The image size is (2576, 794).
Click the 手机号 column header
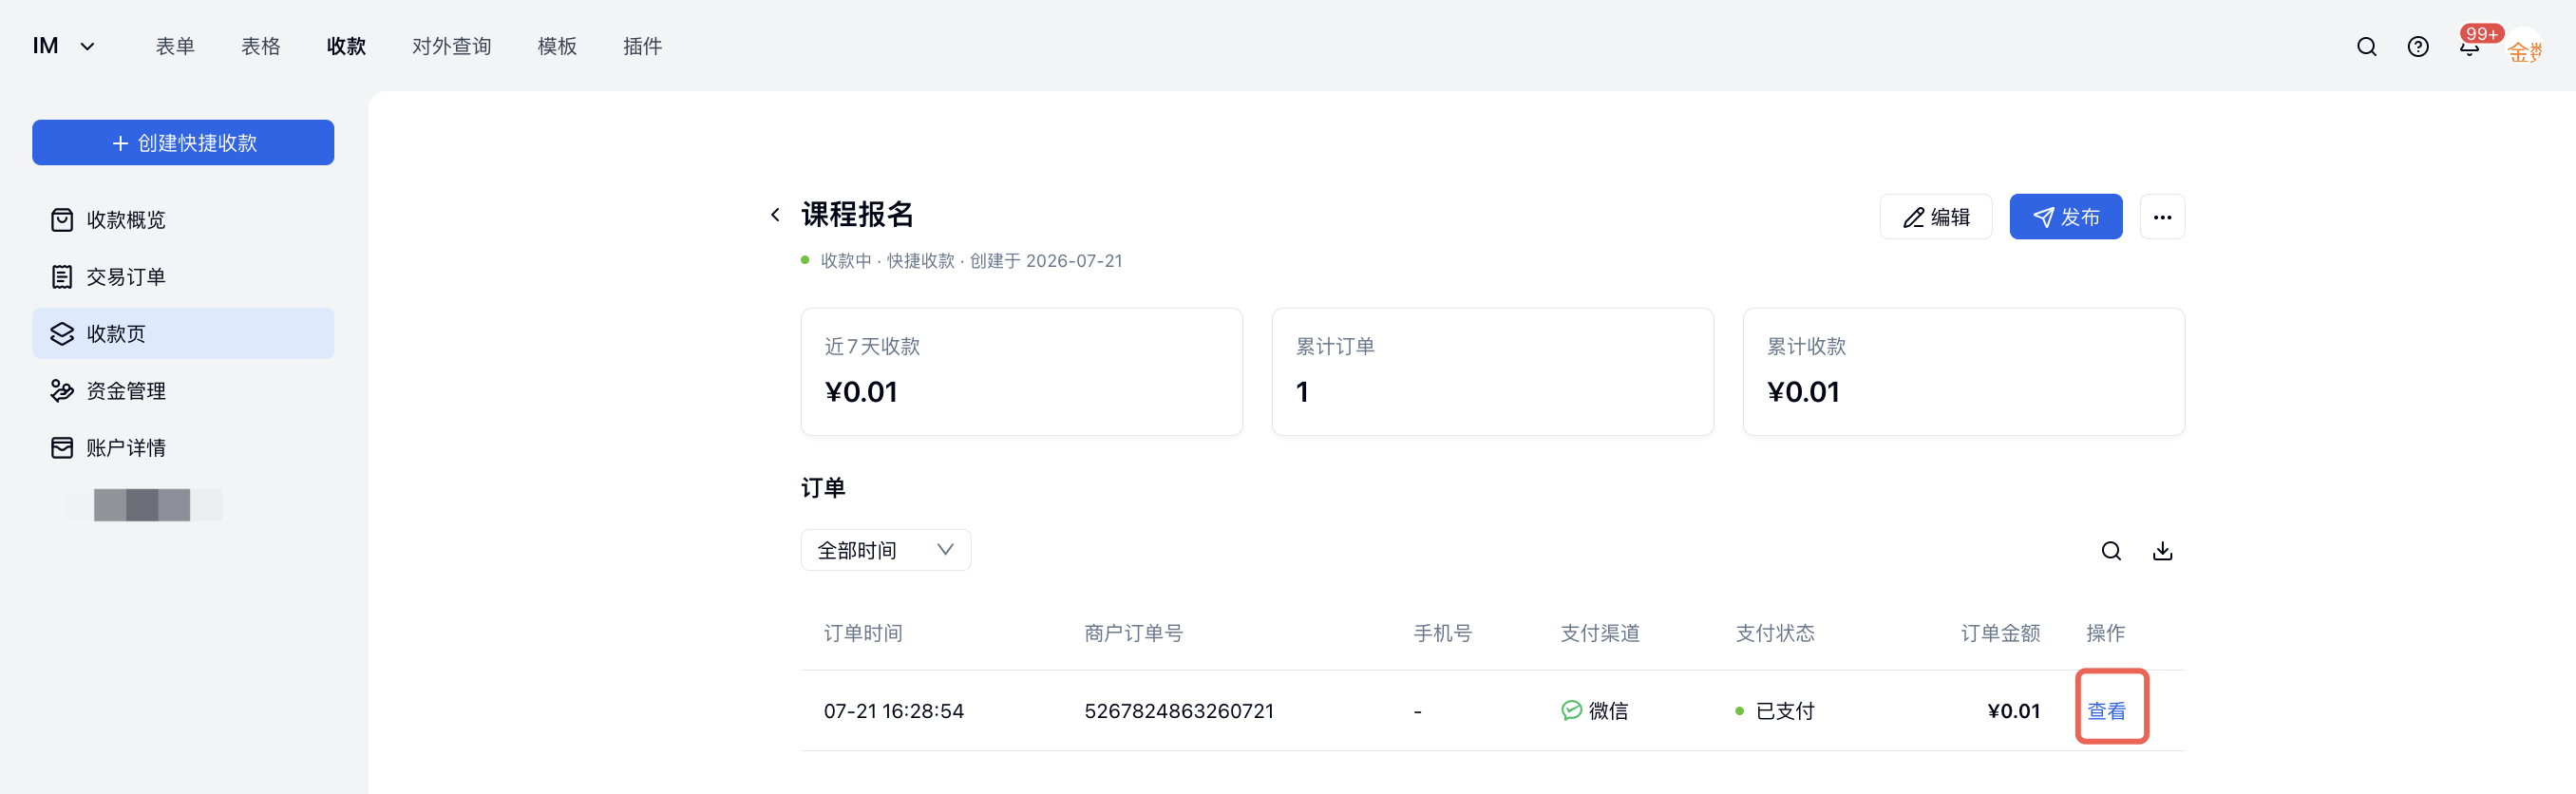pyautogui.click(x=1442, y=633)
